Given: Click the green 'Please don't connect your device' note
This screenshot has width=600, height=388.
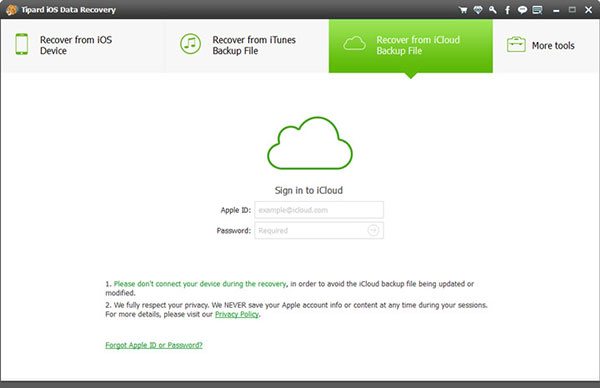Looking at the screenshot, I should (200, 284).
